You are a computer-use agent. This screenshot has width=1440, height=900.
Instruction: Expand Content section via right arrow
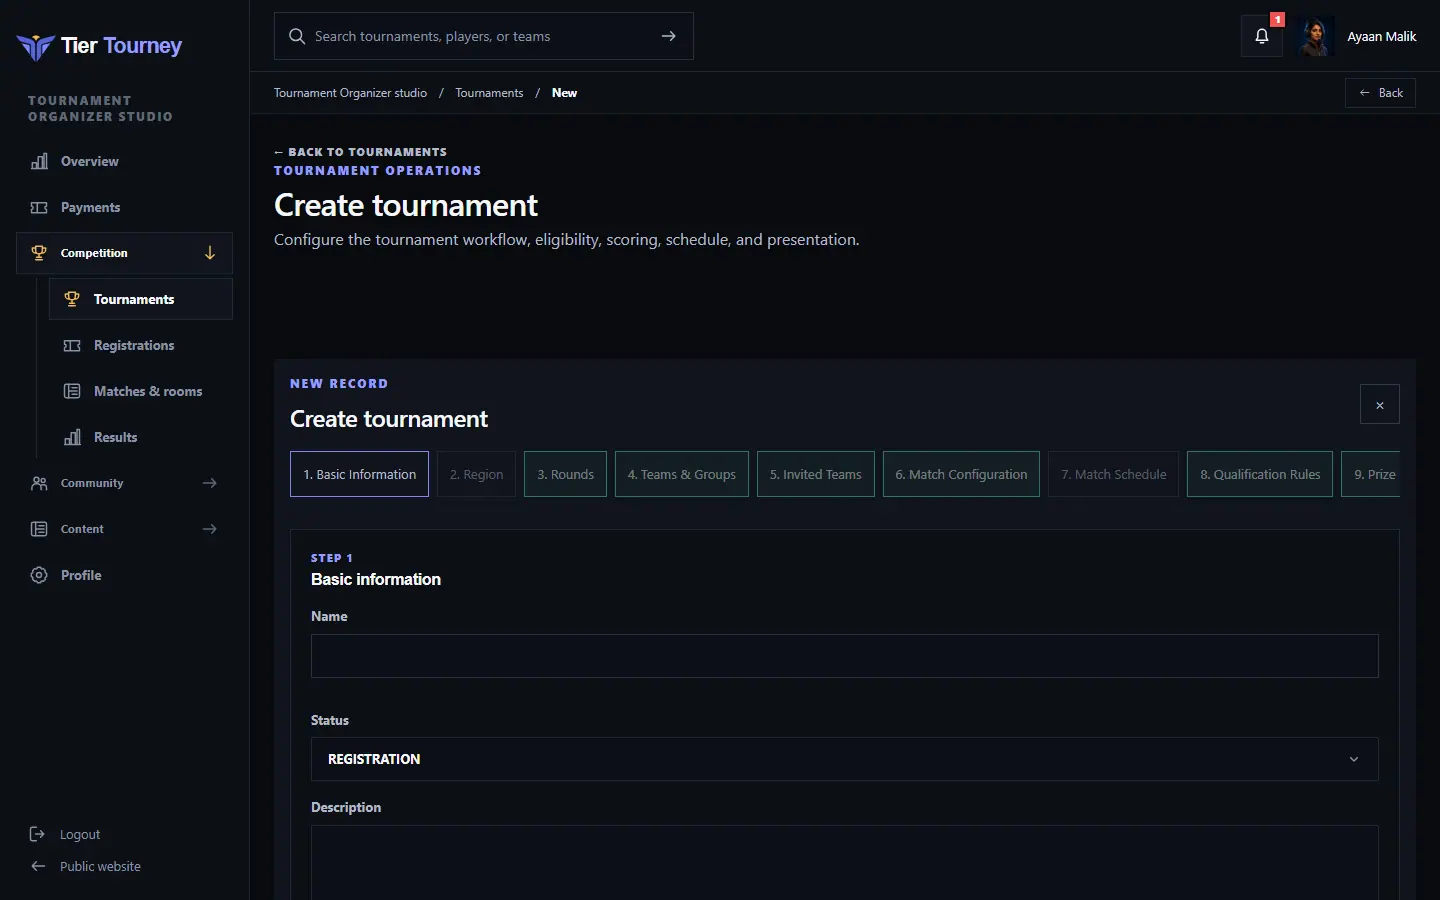[210, 529]
